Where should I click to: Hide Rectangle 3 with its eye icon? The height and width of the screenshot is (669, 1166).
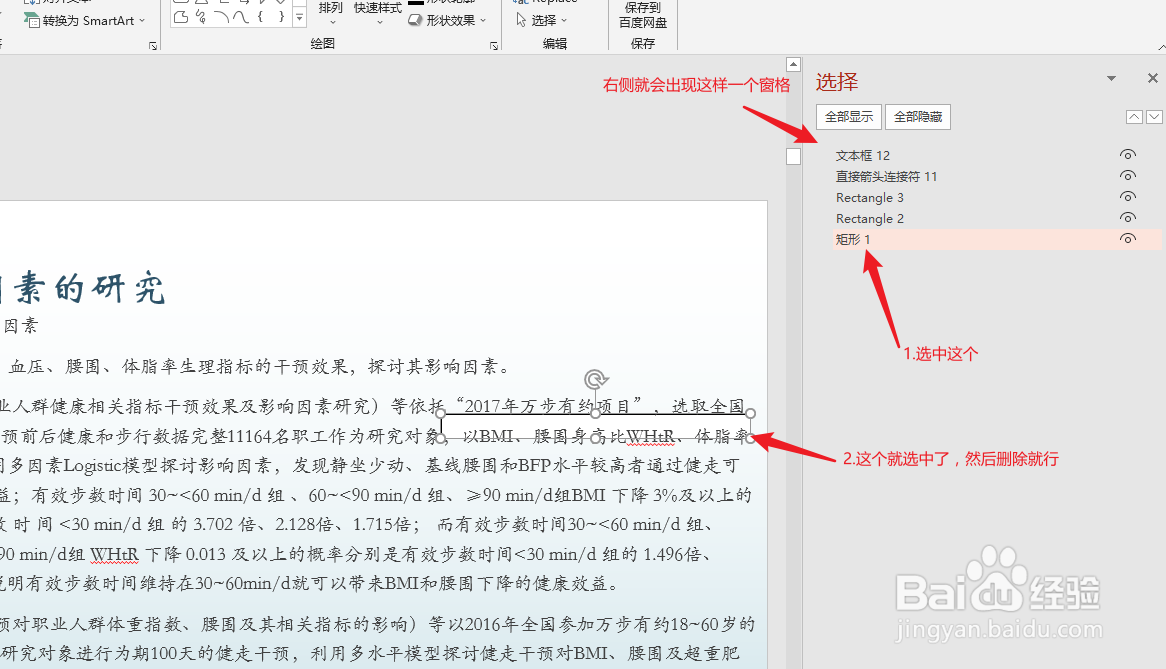pyautogui.click(x=1127, y=196)
